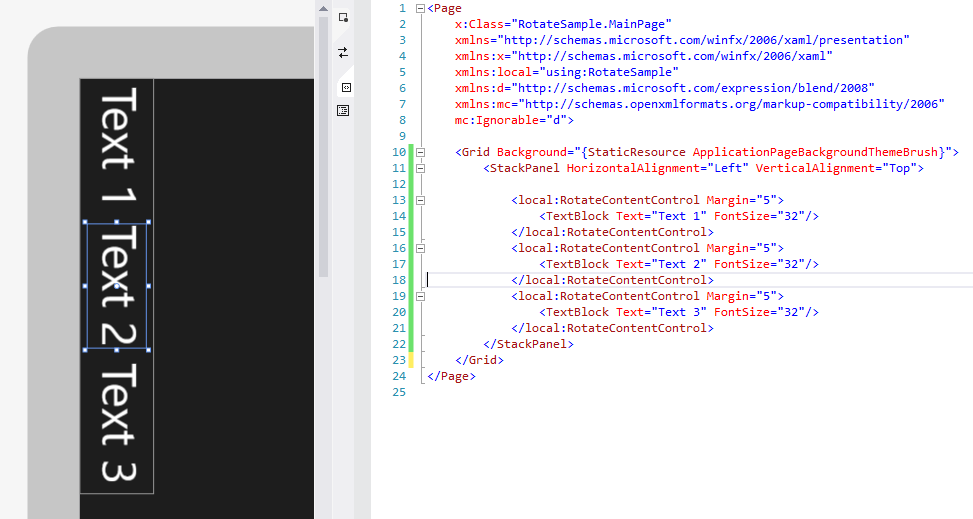The height and width of the screenshot is (519, 973).
Task: Click ApplicationPageBackgroundThemeBrush in Grid tag
Action: point(815,152)
